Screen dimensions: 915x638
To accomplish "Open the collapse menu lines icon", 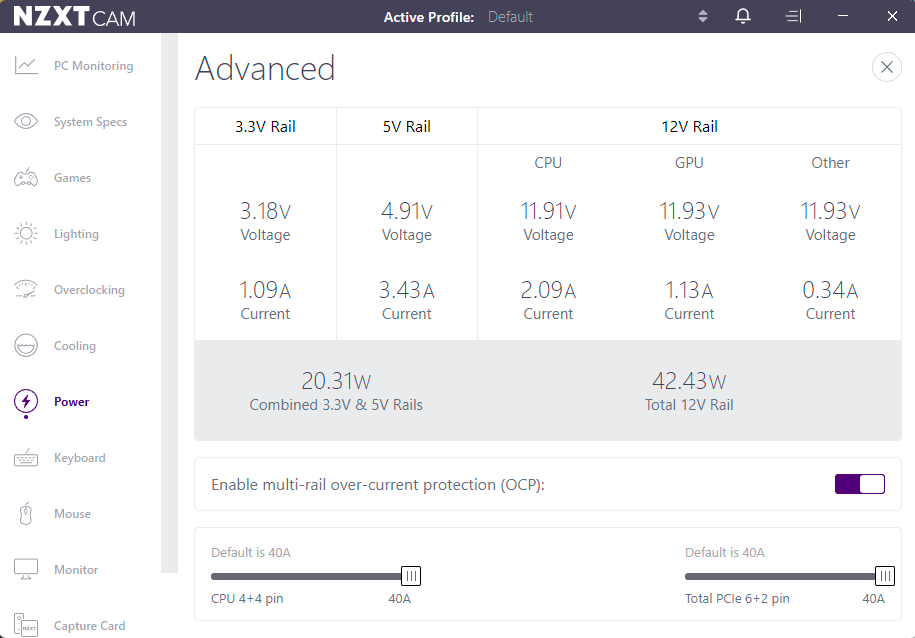I will (793, 16).
